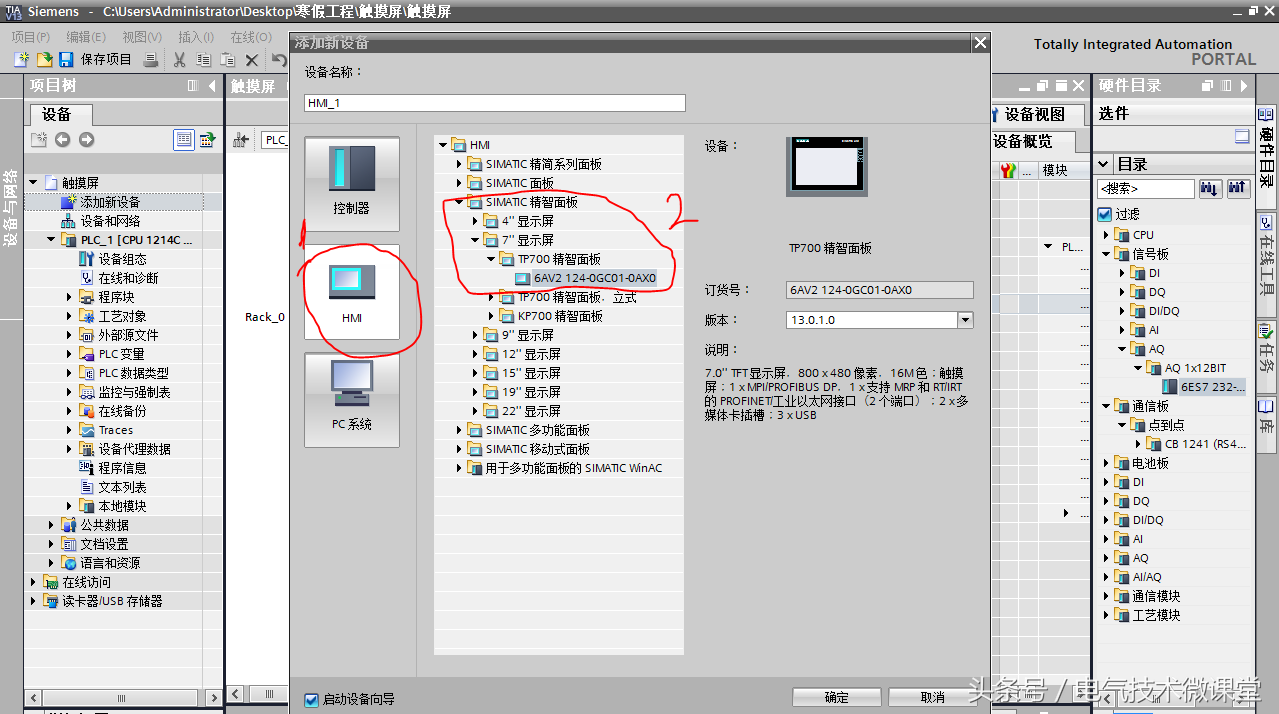Select 添加新设备 in project tree

[110, 202]
